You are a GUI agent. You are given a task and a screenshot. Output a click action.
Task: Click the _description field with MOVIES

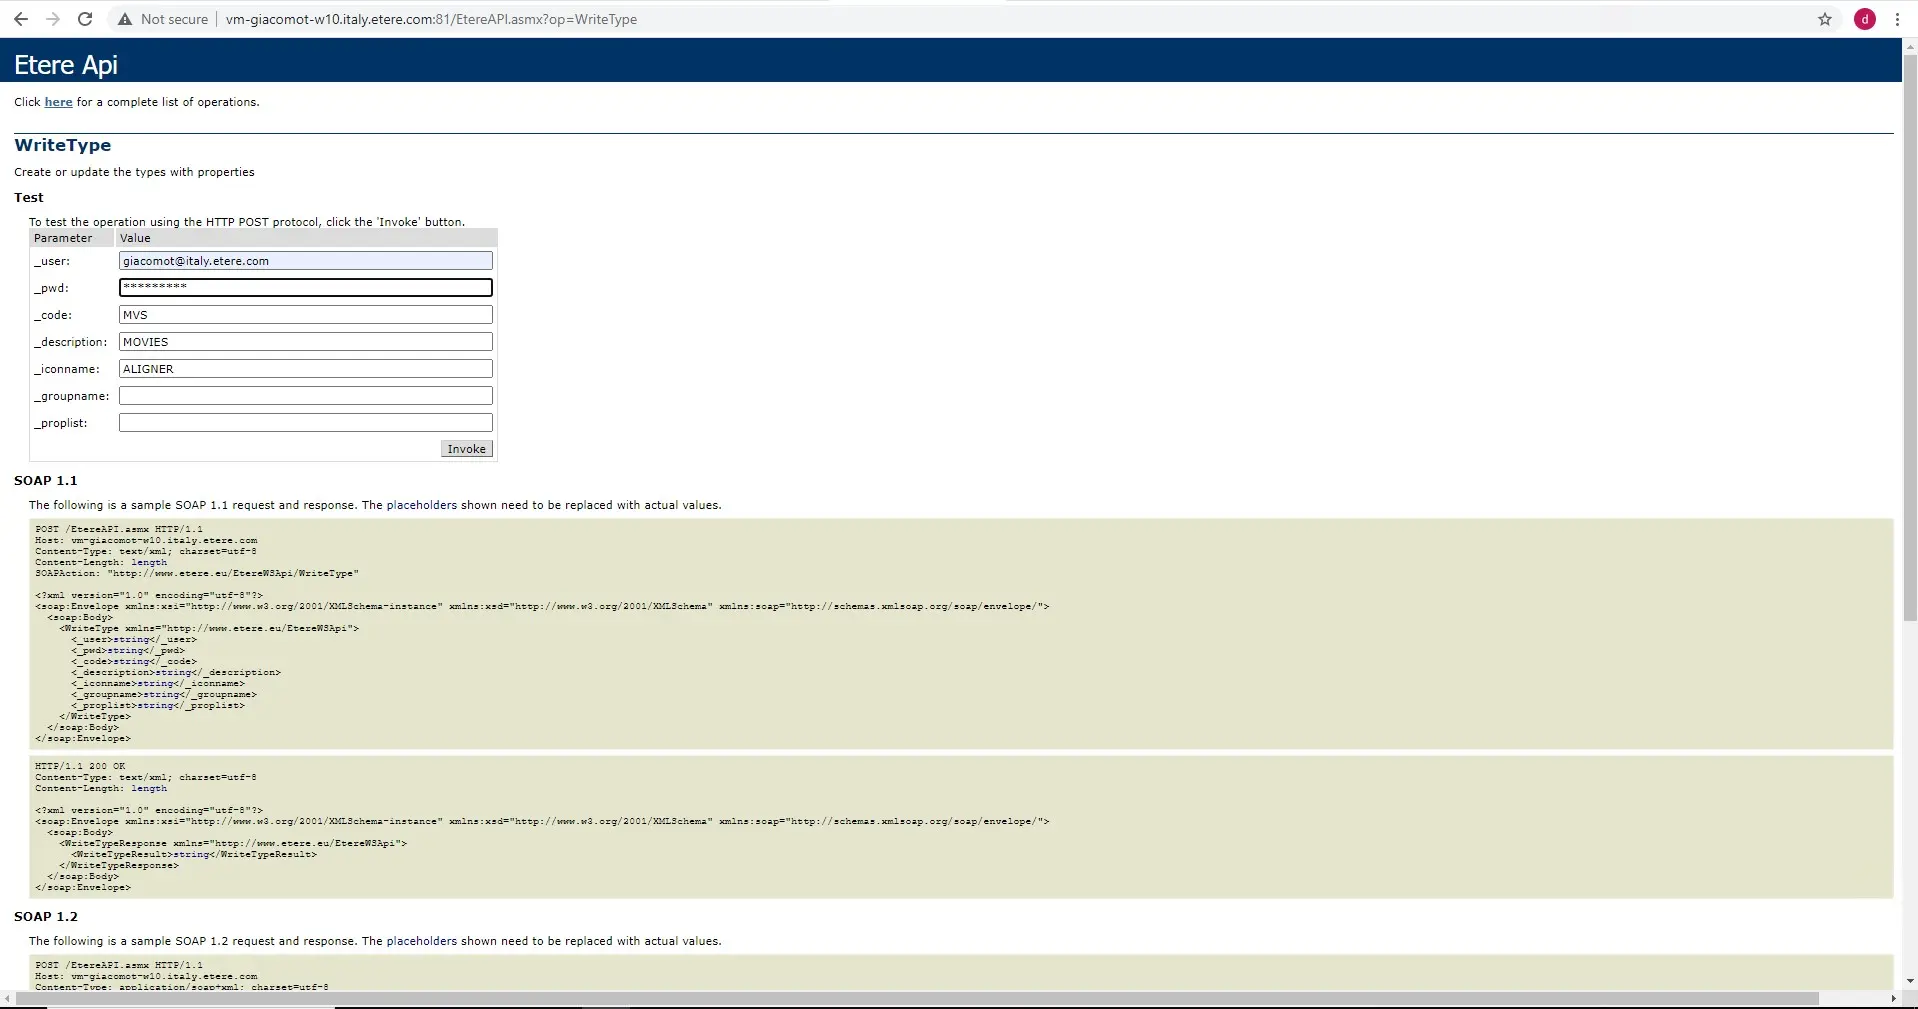click(x=305, y=342)
